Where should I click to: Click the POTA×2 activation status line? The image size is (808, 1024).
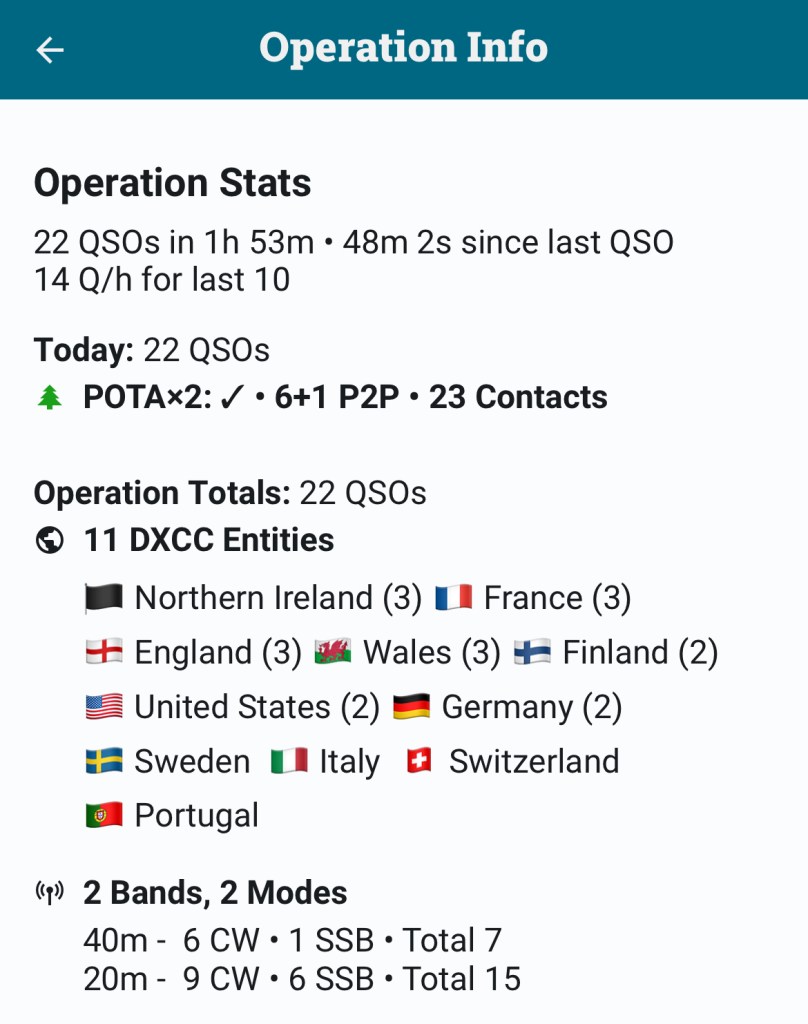pyautogui.click(x=344, y=398)
